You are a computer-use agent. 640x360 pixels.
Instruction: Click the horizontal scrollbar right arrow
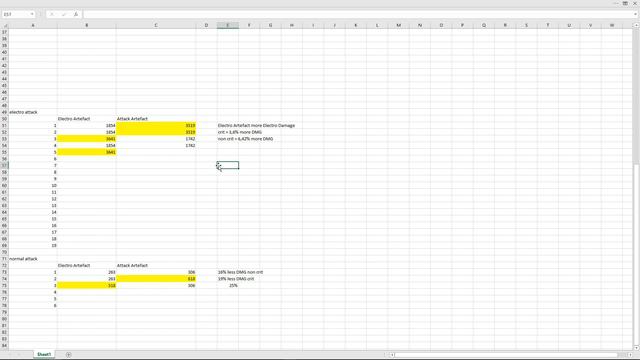[x=630, y=355]
